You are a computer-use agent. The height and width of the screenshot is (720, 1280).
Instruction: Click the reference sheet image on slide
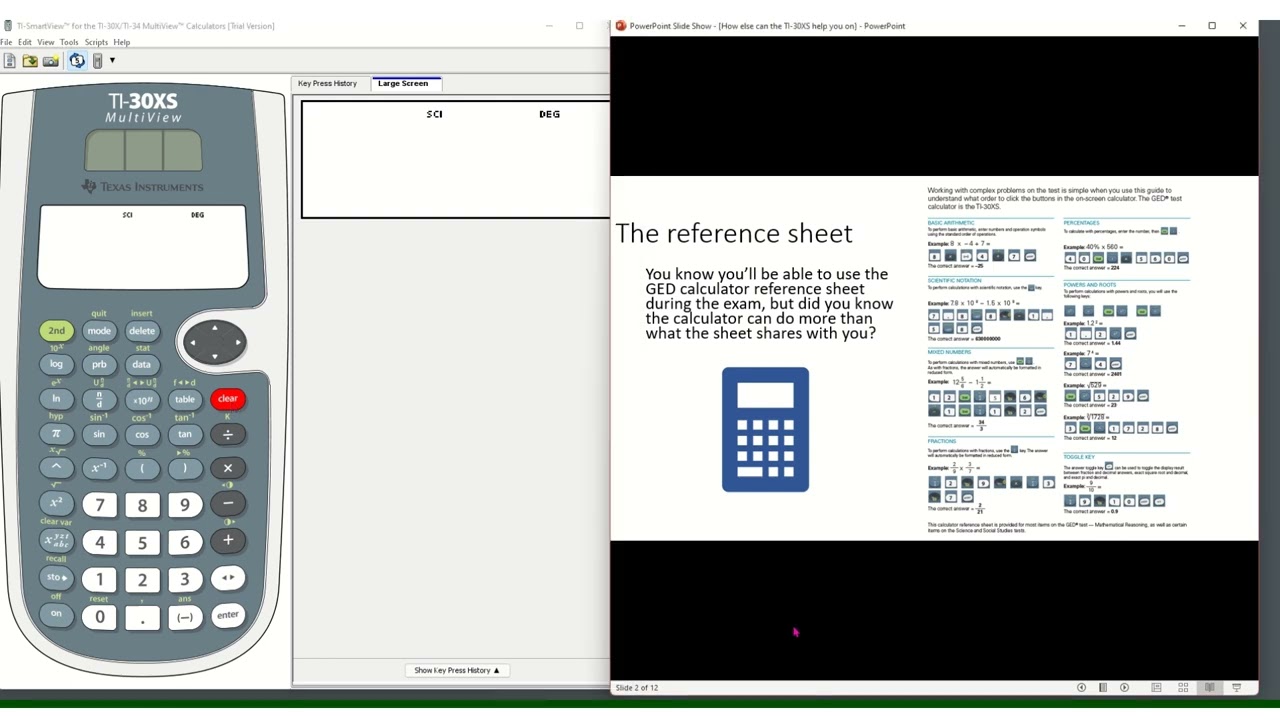(x=1058, y=360)
